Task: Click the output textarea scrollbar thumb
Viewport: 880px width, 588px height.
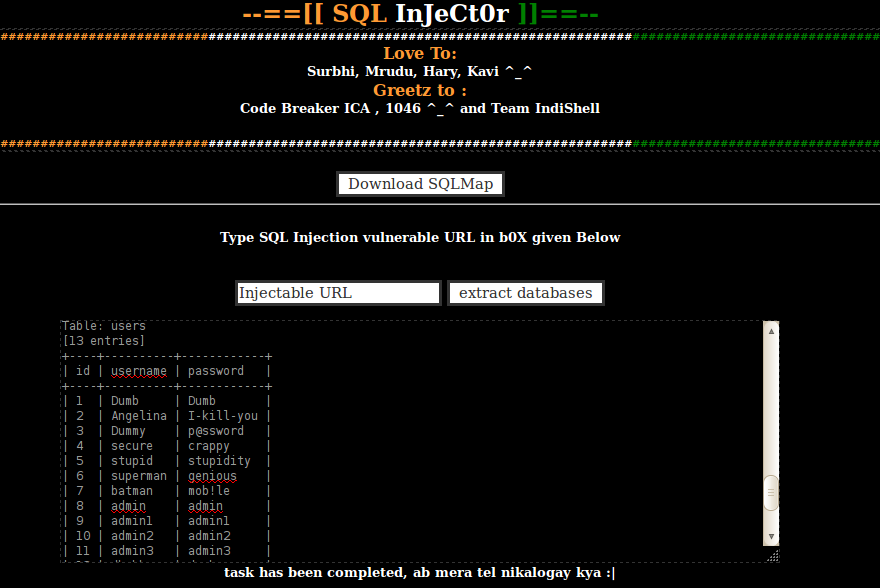Action: point(771,493)
